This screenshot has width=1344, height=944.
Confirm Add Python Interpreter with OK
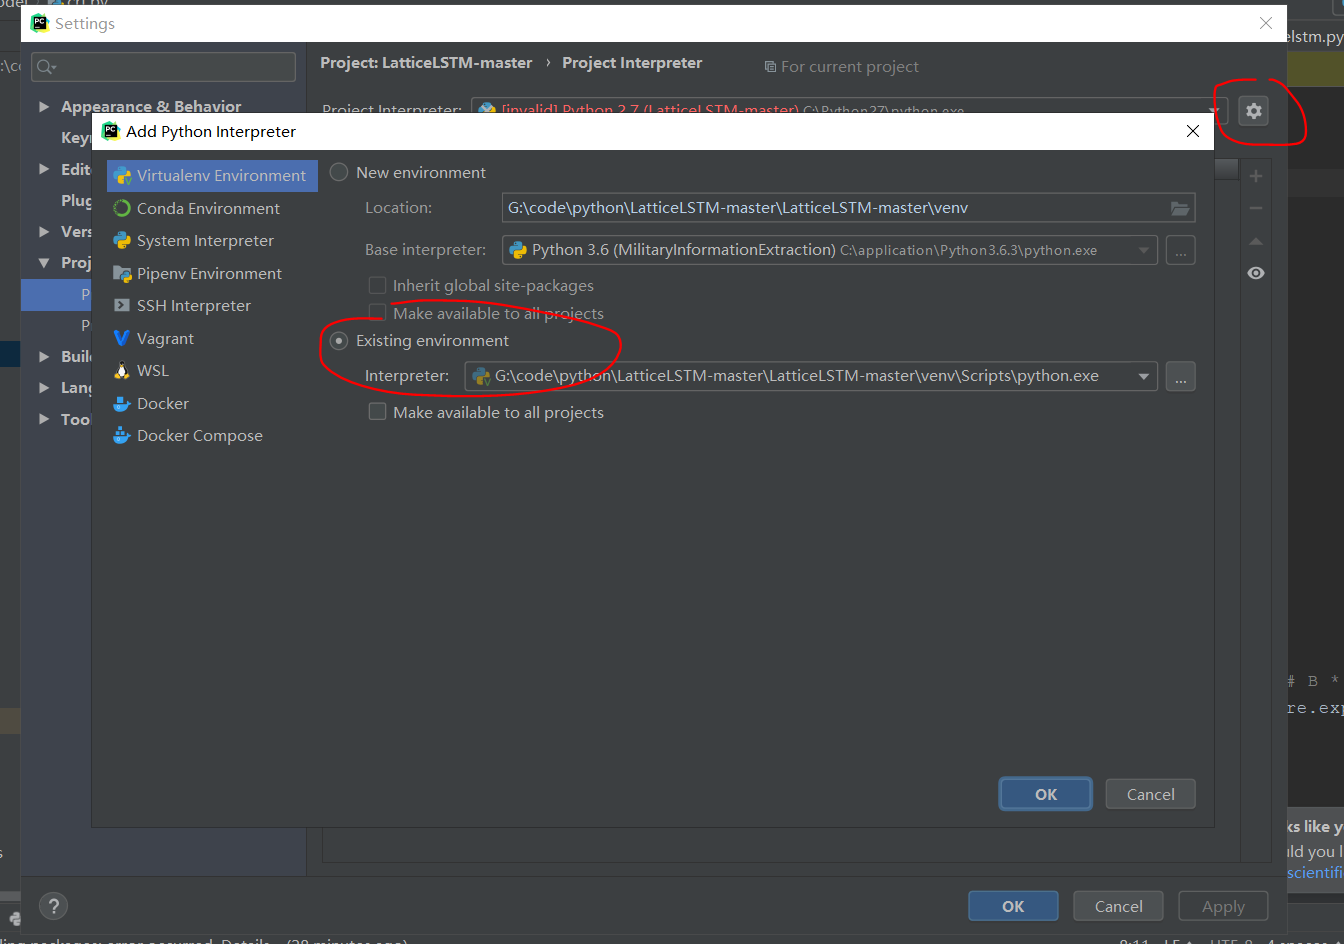click(1046, 794)
